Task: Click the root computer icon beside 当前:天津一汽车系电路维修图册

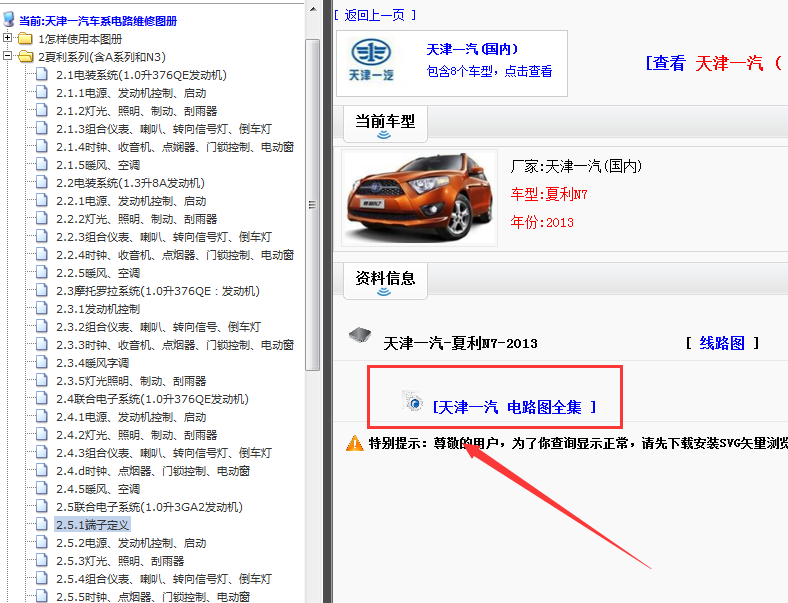Action: (x=9, y=20)
